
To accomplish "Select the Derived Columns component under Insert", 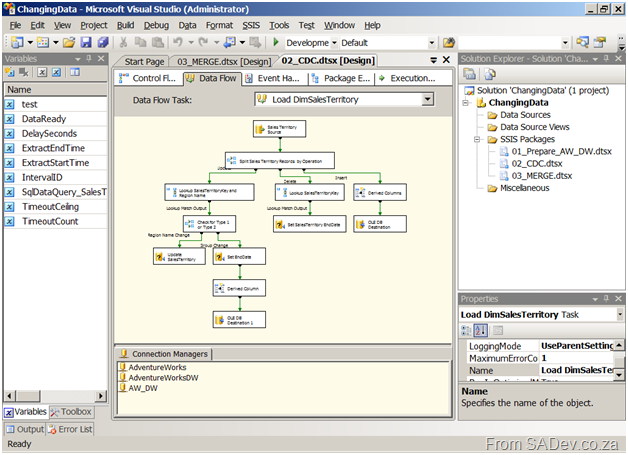I will pos(380,192).
